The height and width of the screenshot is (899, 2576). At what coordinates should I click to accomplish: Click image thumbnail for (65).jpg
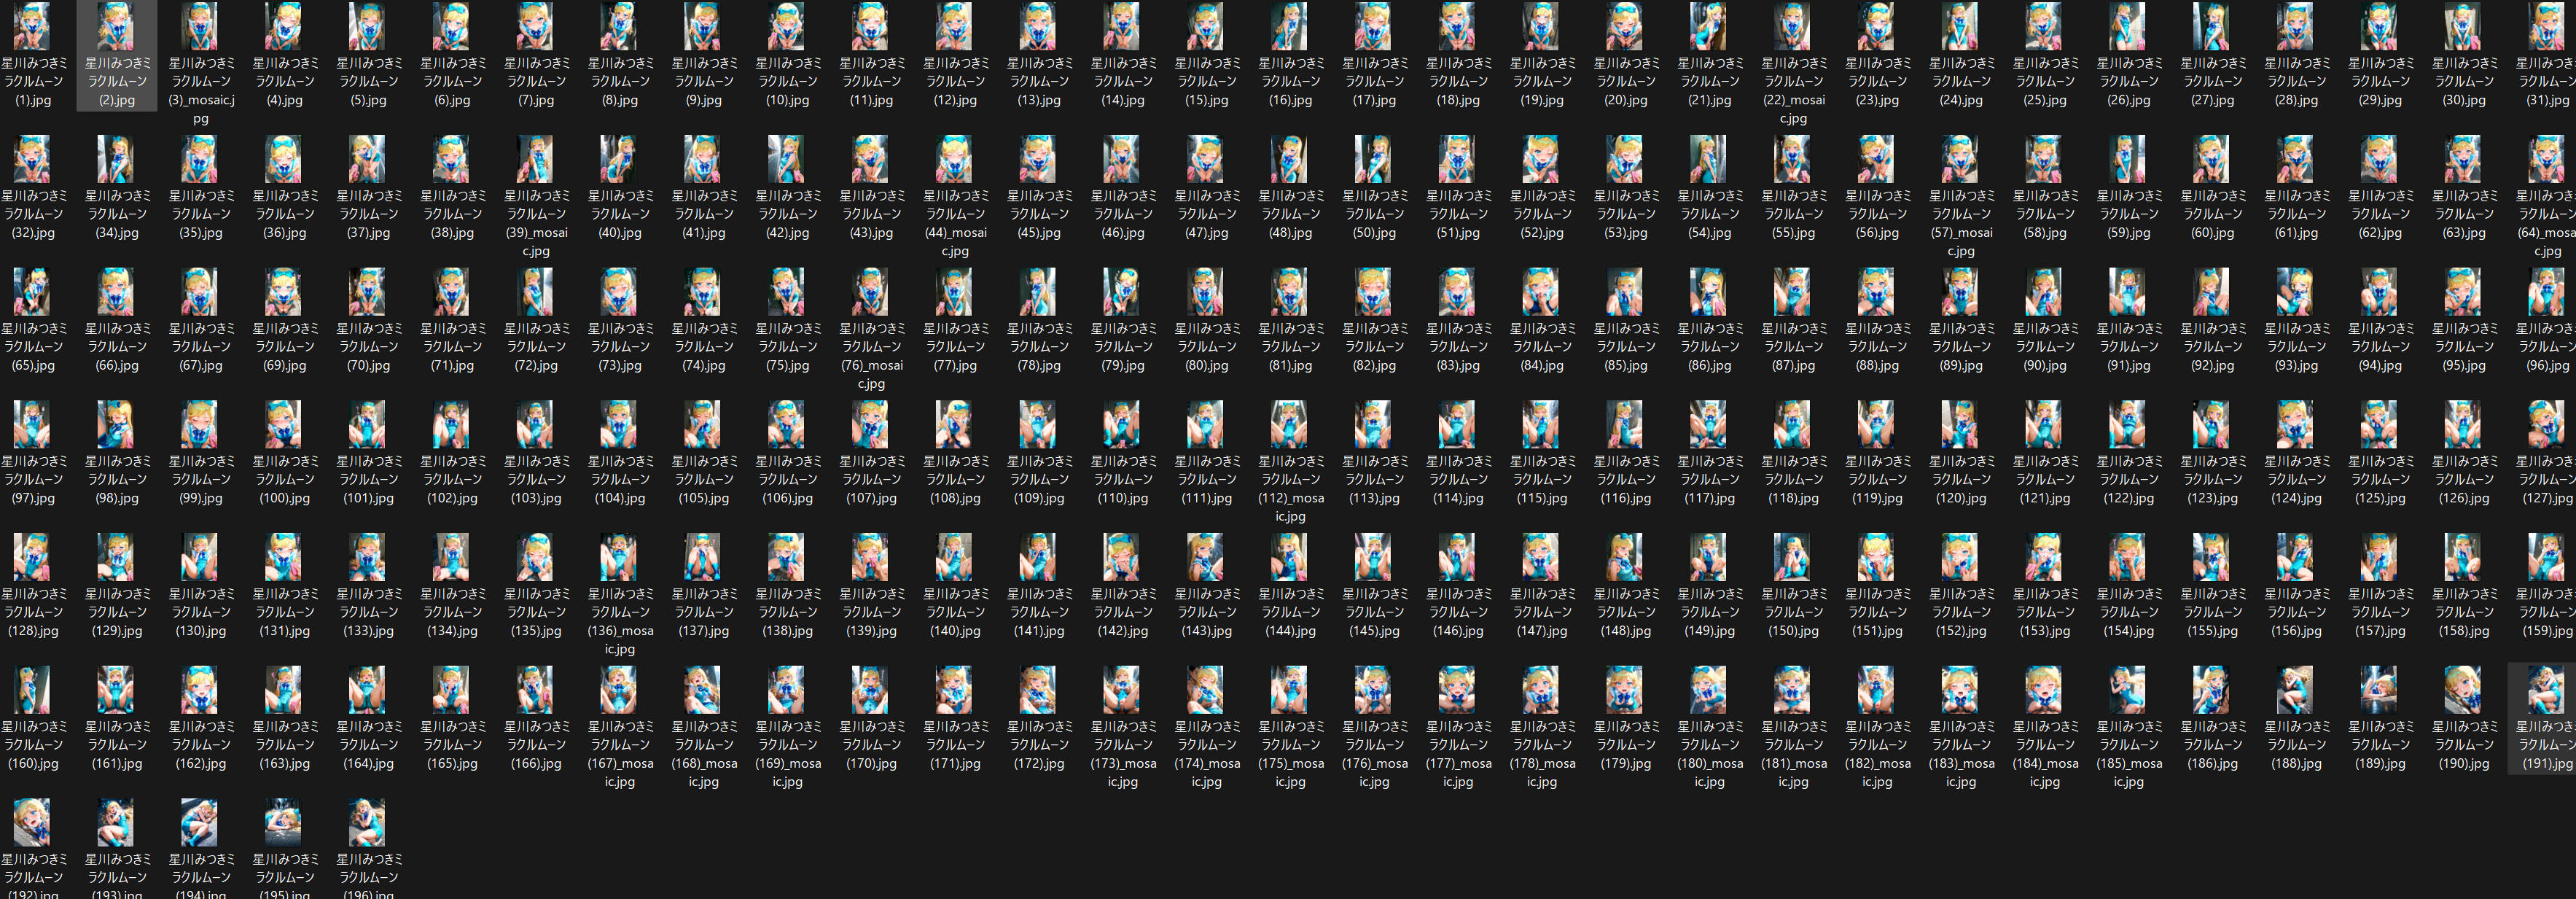pyautogui.click(x=33, y=292)
